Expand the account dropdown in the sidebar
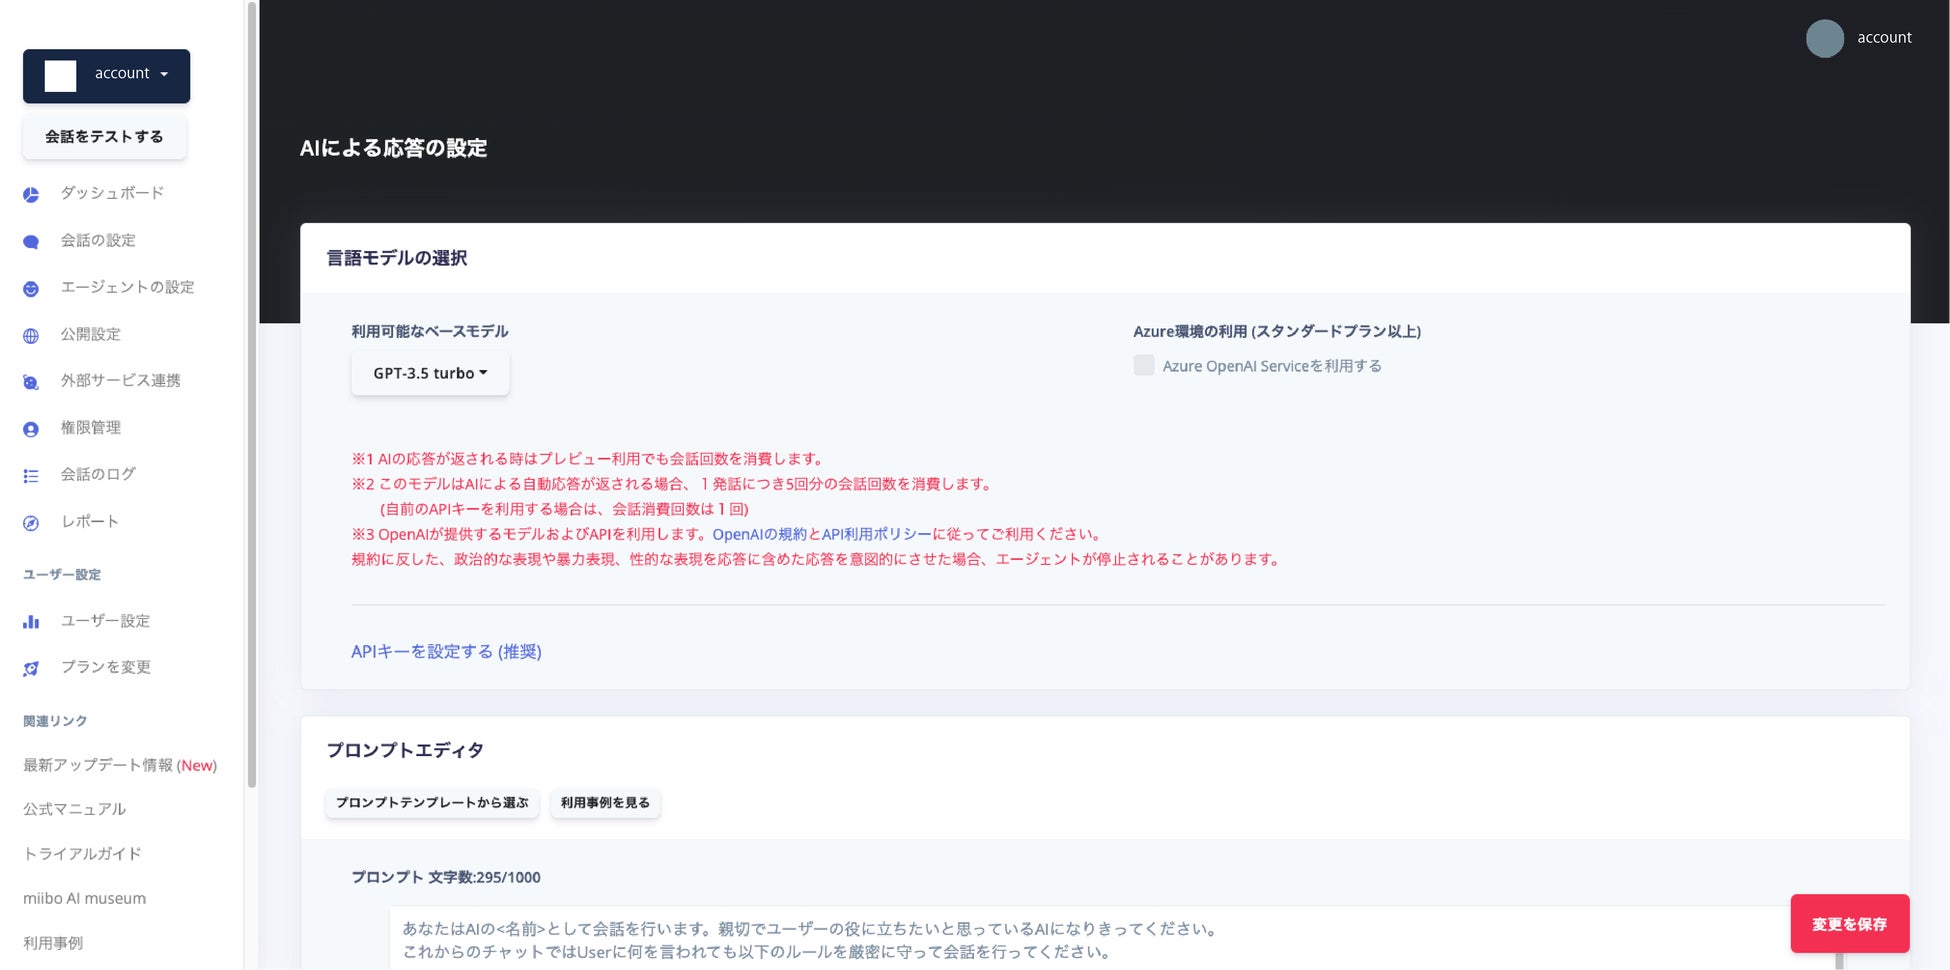1950x970 pixels. tap(107, 76)
